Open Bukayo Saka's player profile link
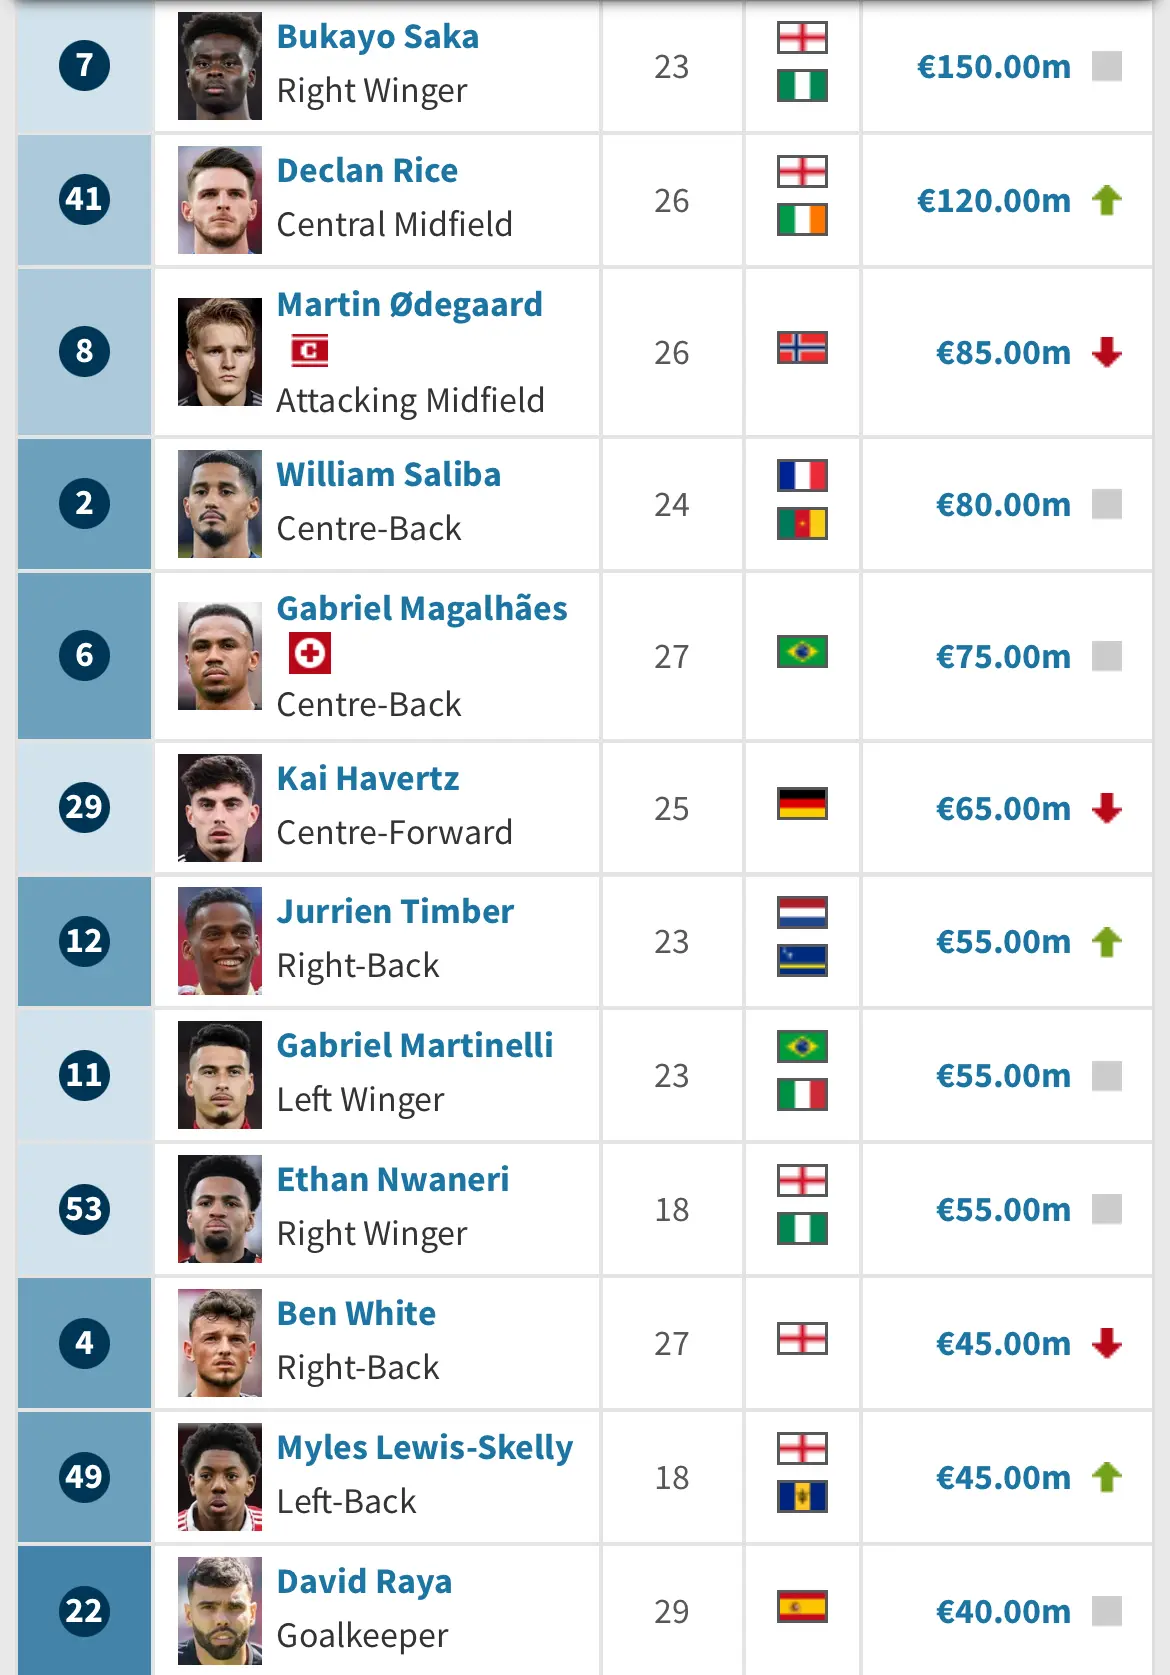Image resolution: width=1170 pixels, height=1675 pixels. coord(378,37)
